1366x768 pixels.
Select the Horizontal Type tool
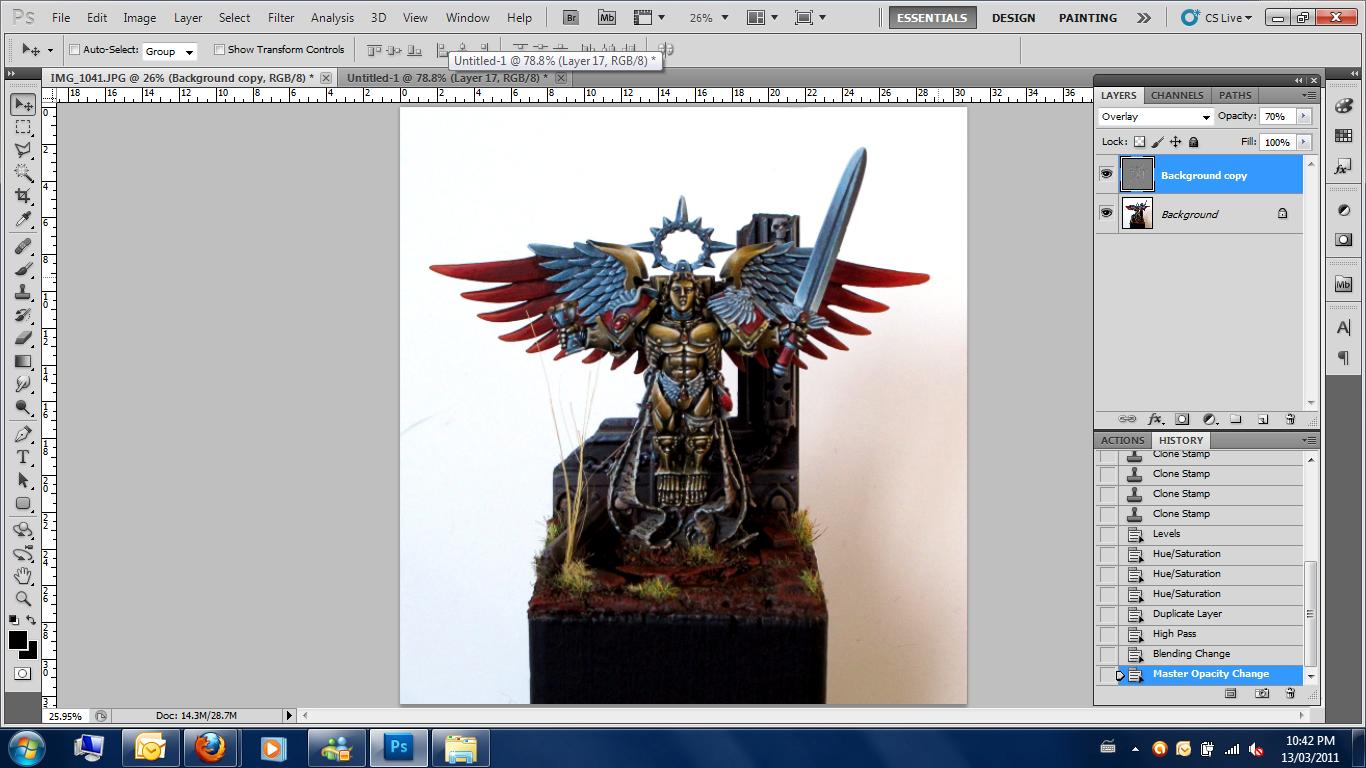[x=23, y=457]
